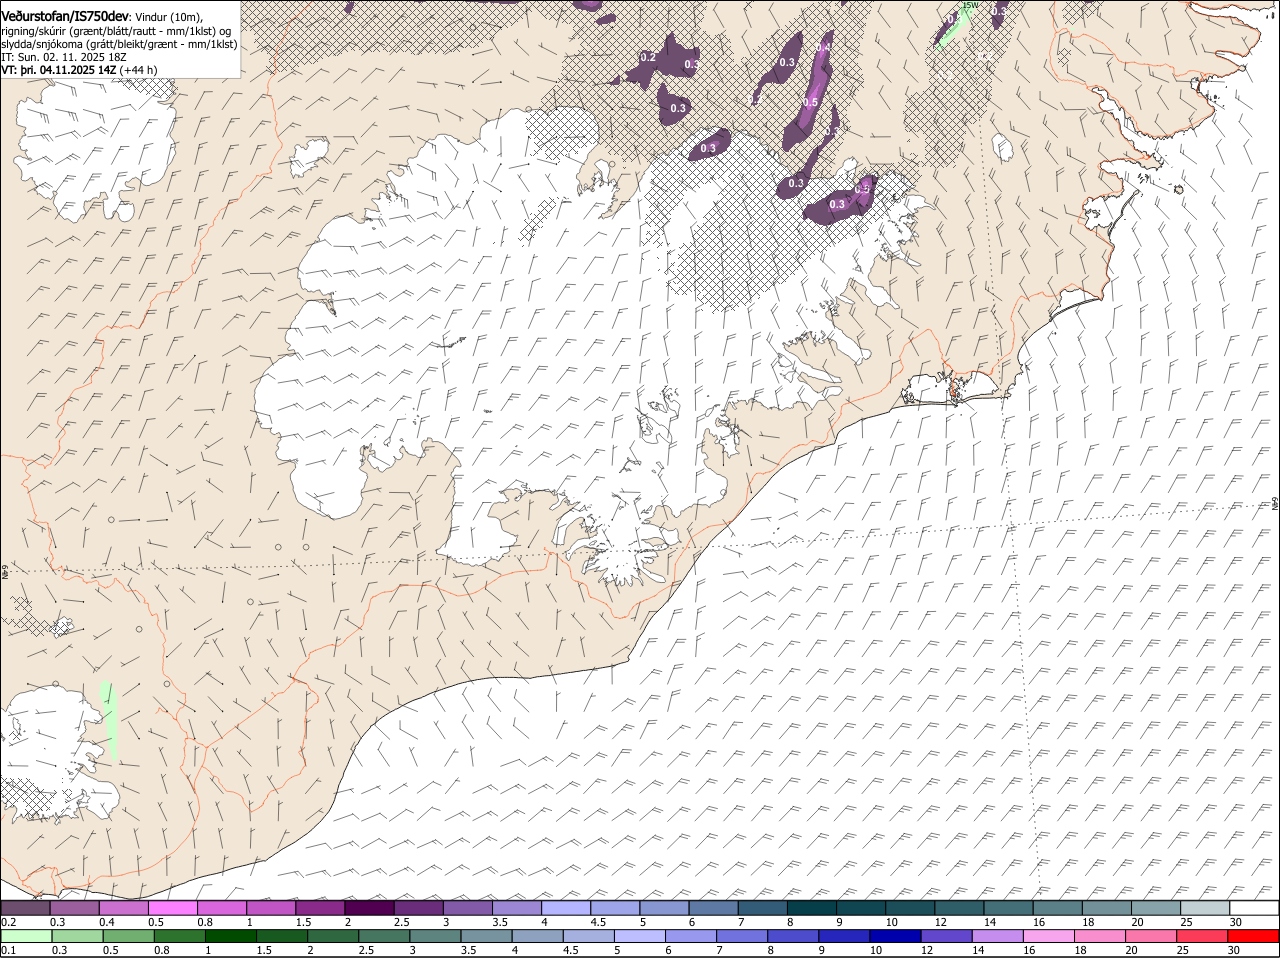Image resolution: width=1280 pixels, height=958 pixels.
Task: Click the 10 dark blue swatch in rain scale
Action: (894, 936)
